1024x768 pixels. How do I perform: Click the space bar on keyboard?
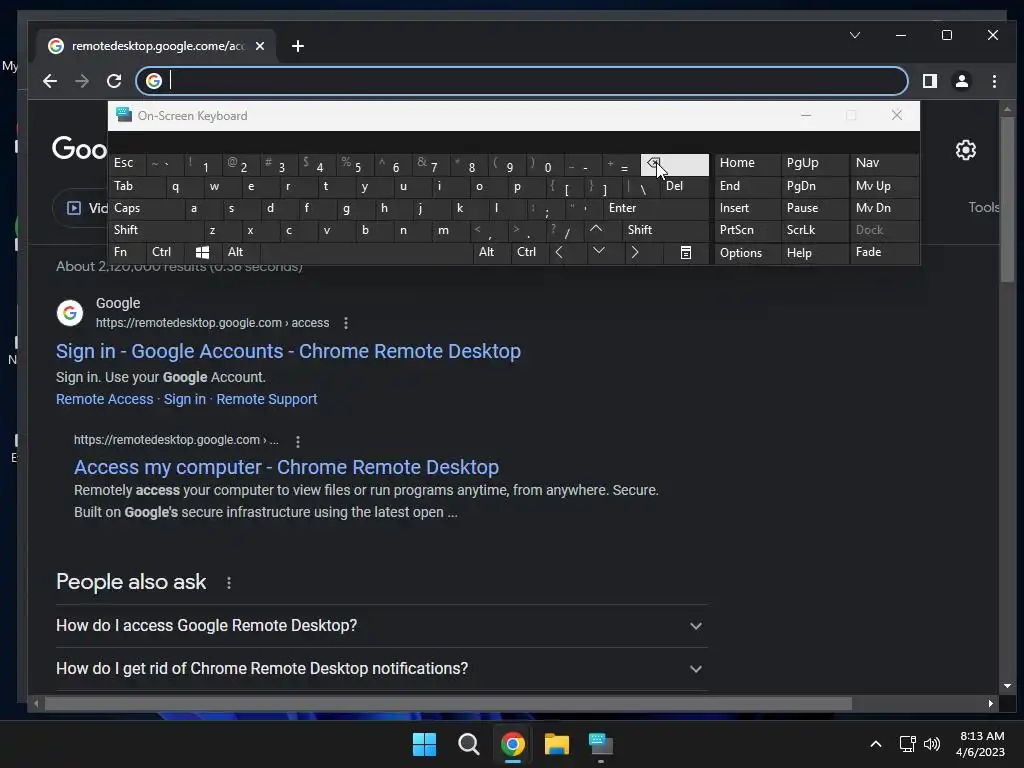pos(366,252)
